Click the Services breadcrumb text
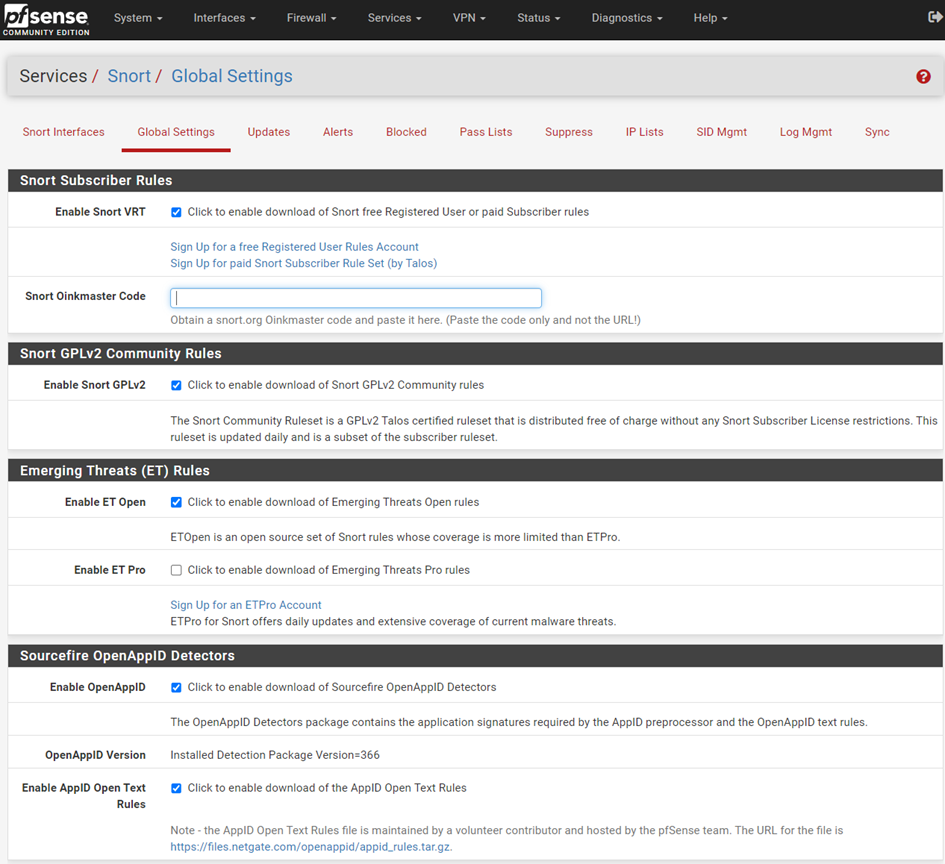 53,76
